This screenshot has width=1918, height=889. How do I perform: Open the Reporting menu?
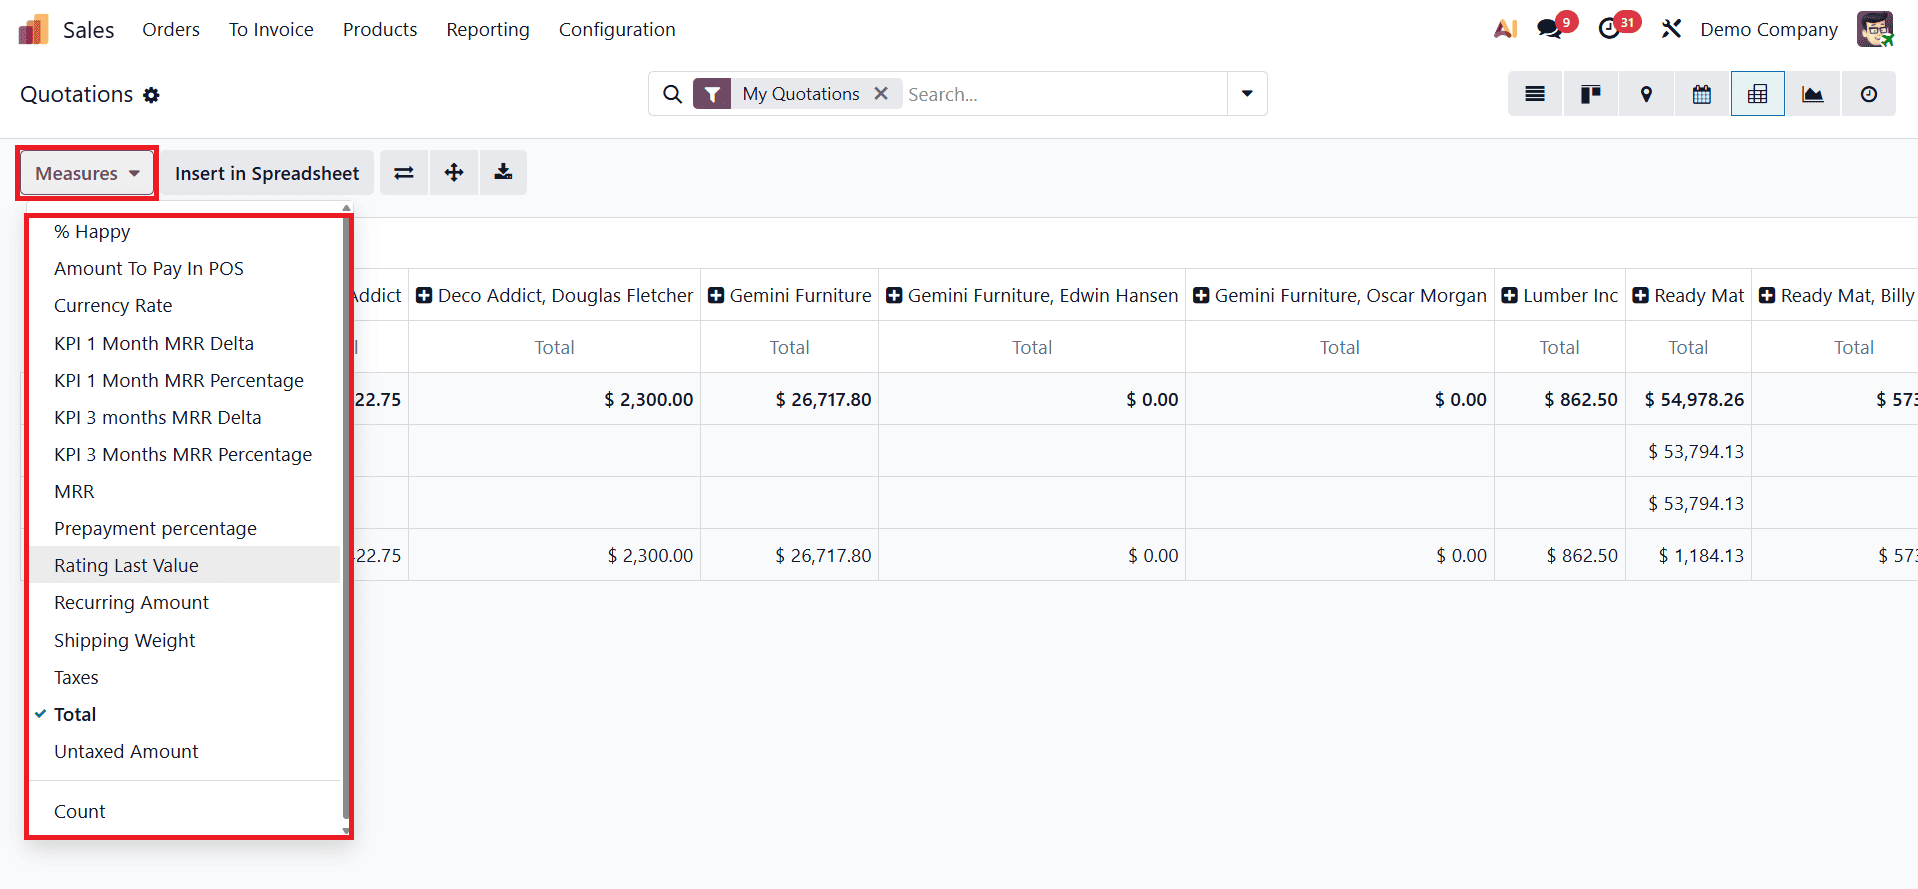(x=488, y=30)
